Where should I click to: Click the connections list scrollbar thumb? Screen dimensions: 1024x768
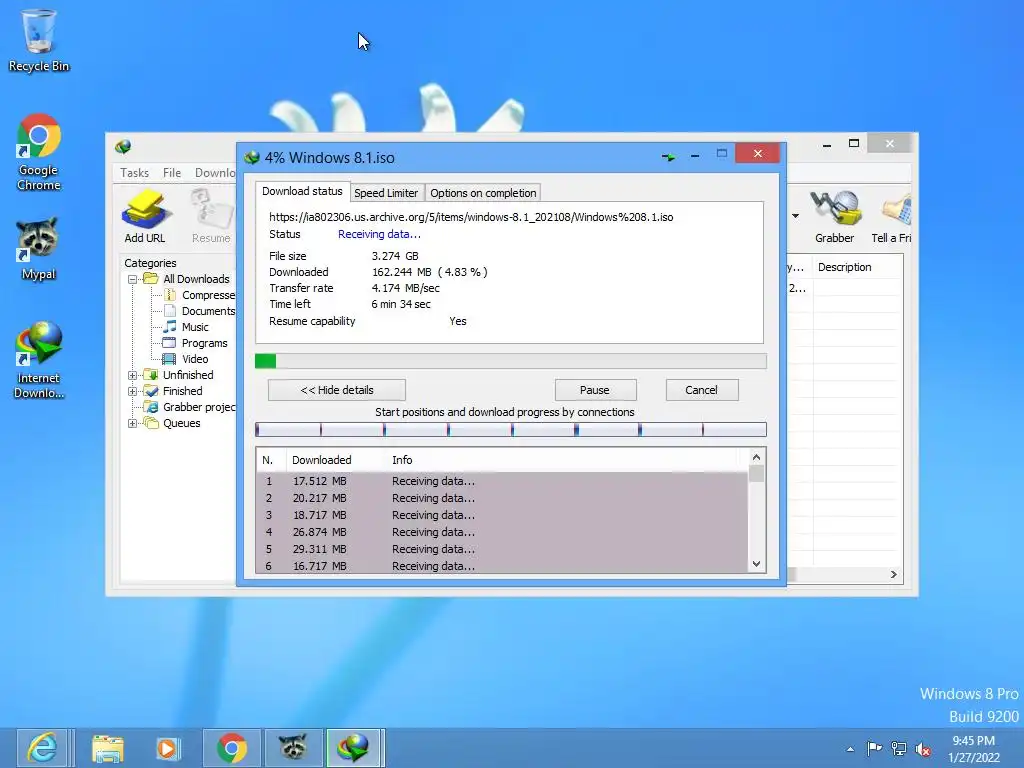point(756,473)
